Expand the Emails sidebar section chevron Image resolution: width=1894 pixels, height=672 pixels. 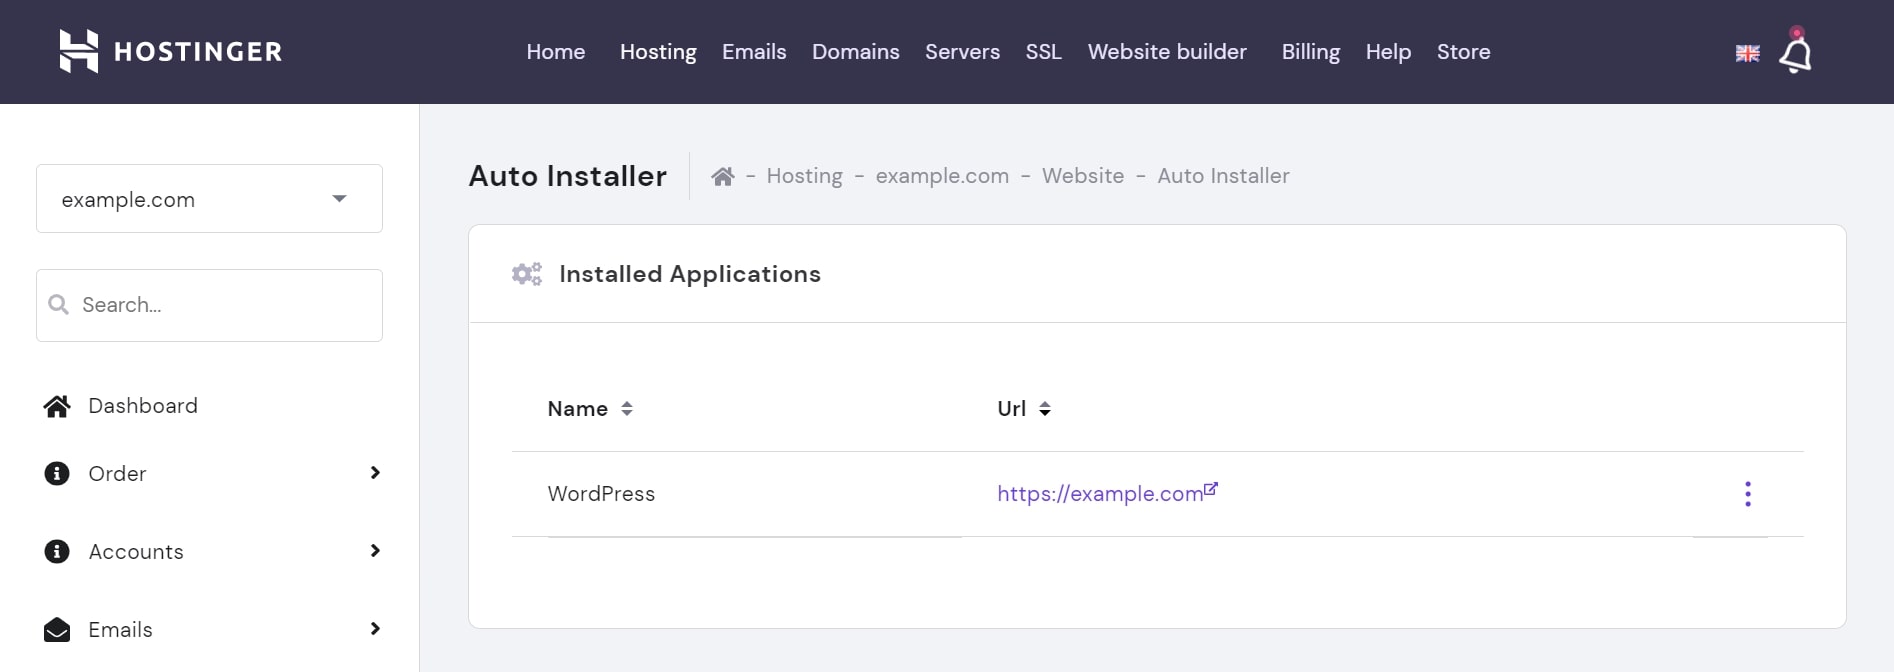point(375,629)
